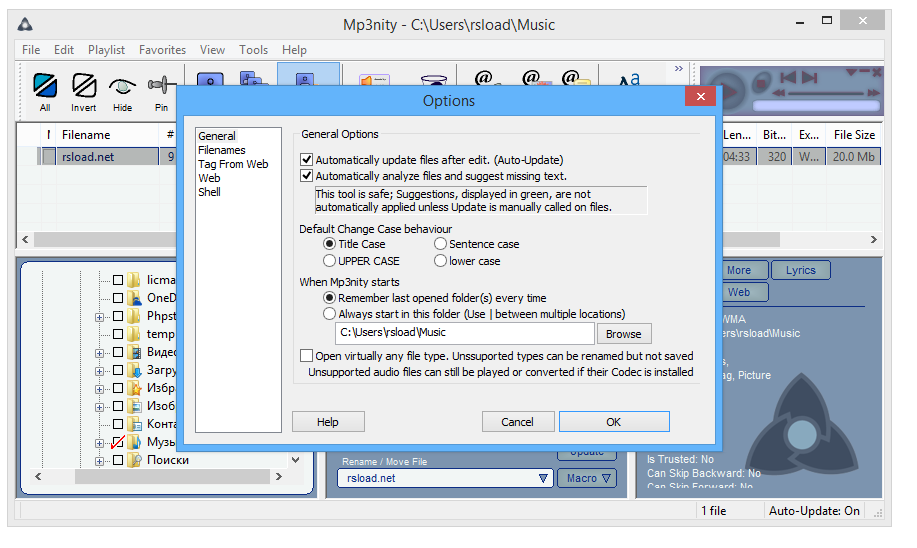Open the player's small dropdown triangle

852,72
